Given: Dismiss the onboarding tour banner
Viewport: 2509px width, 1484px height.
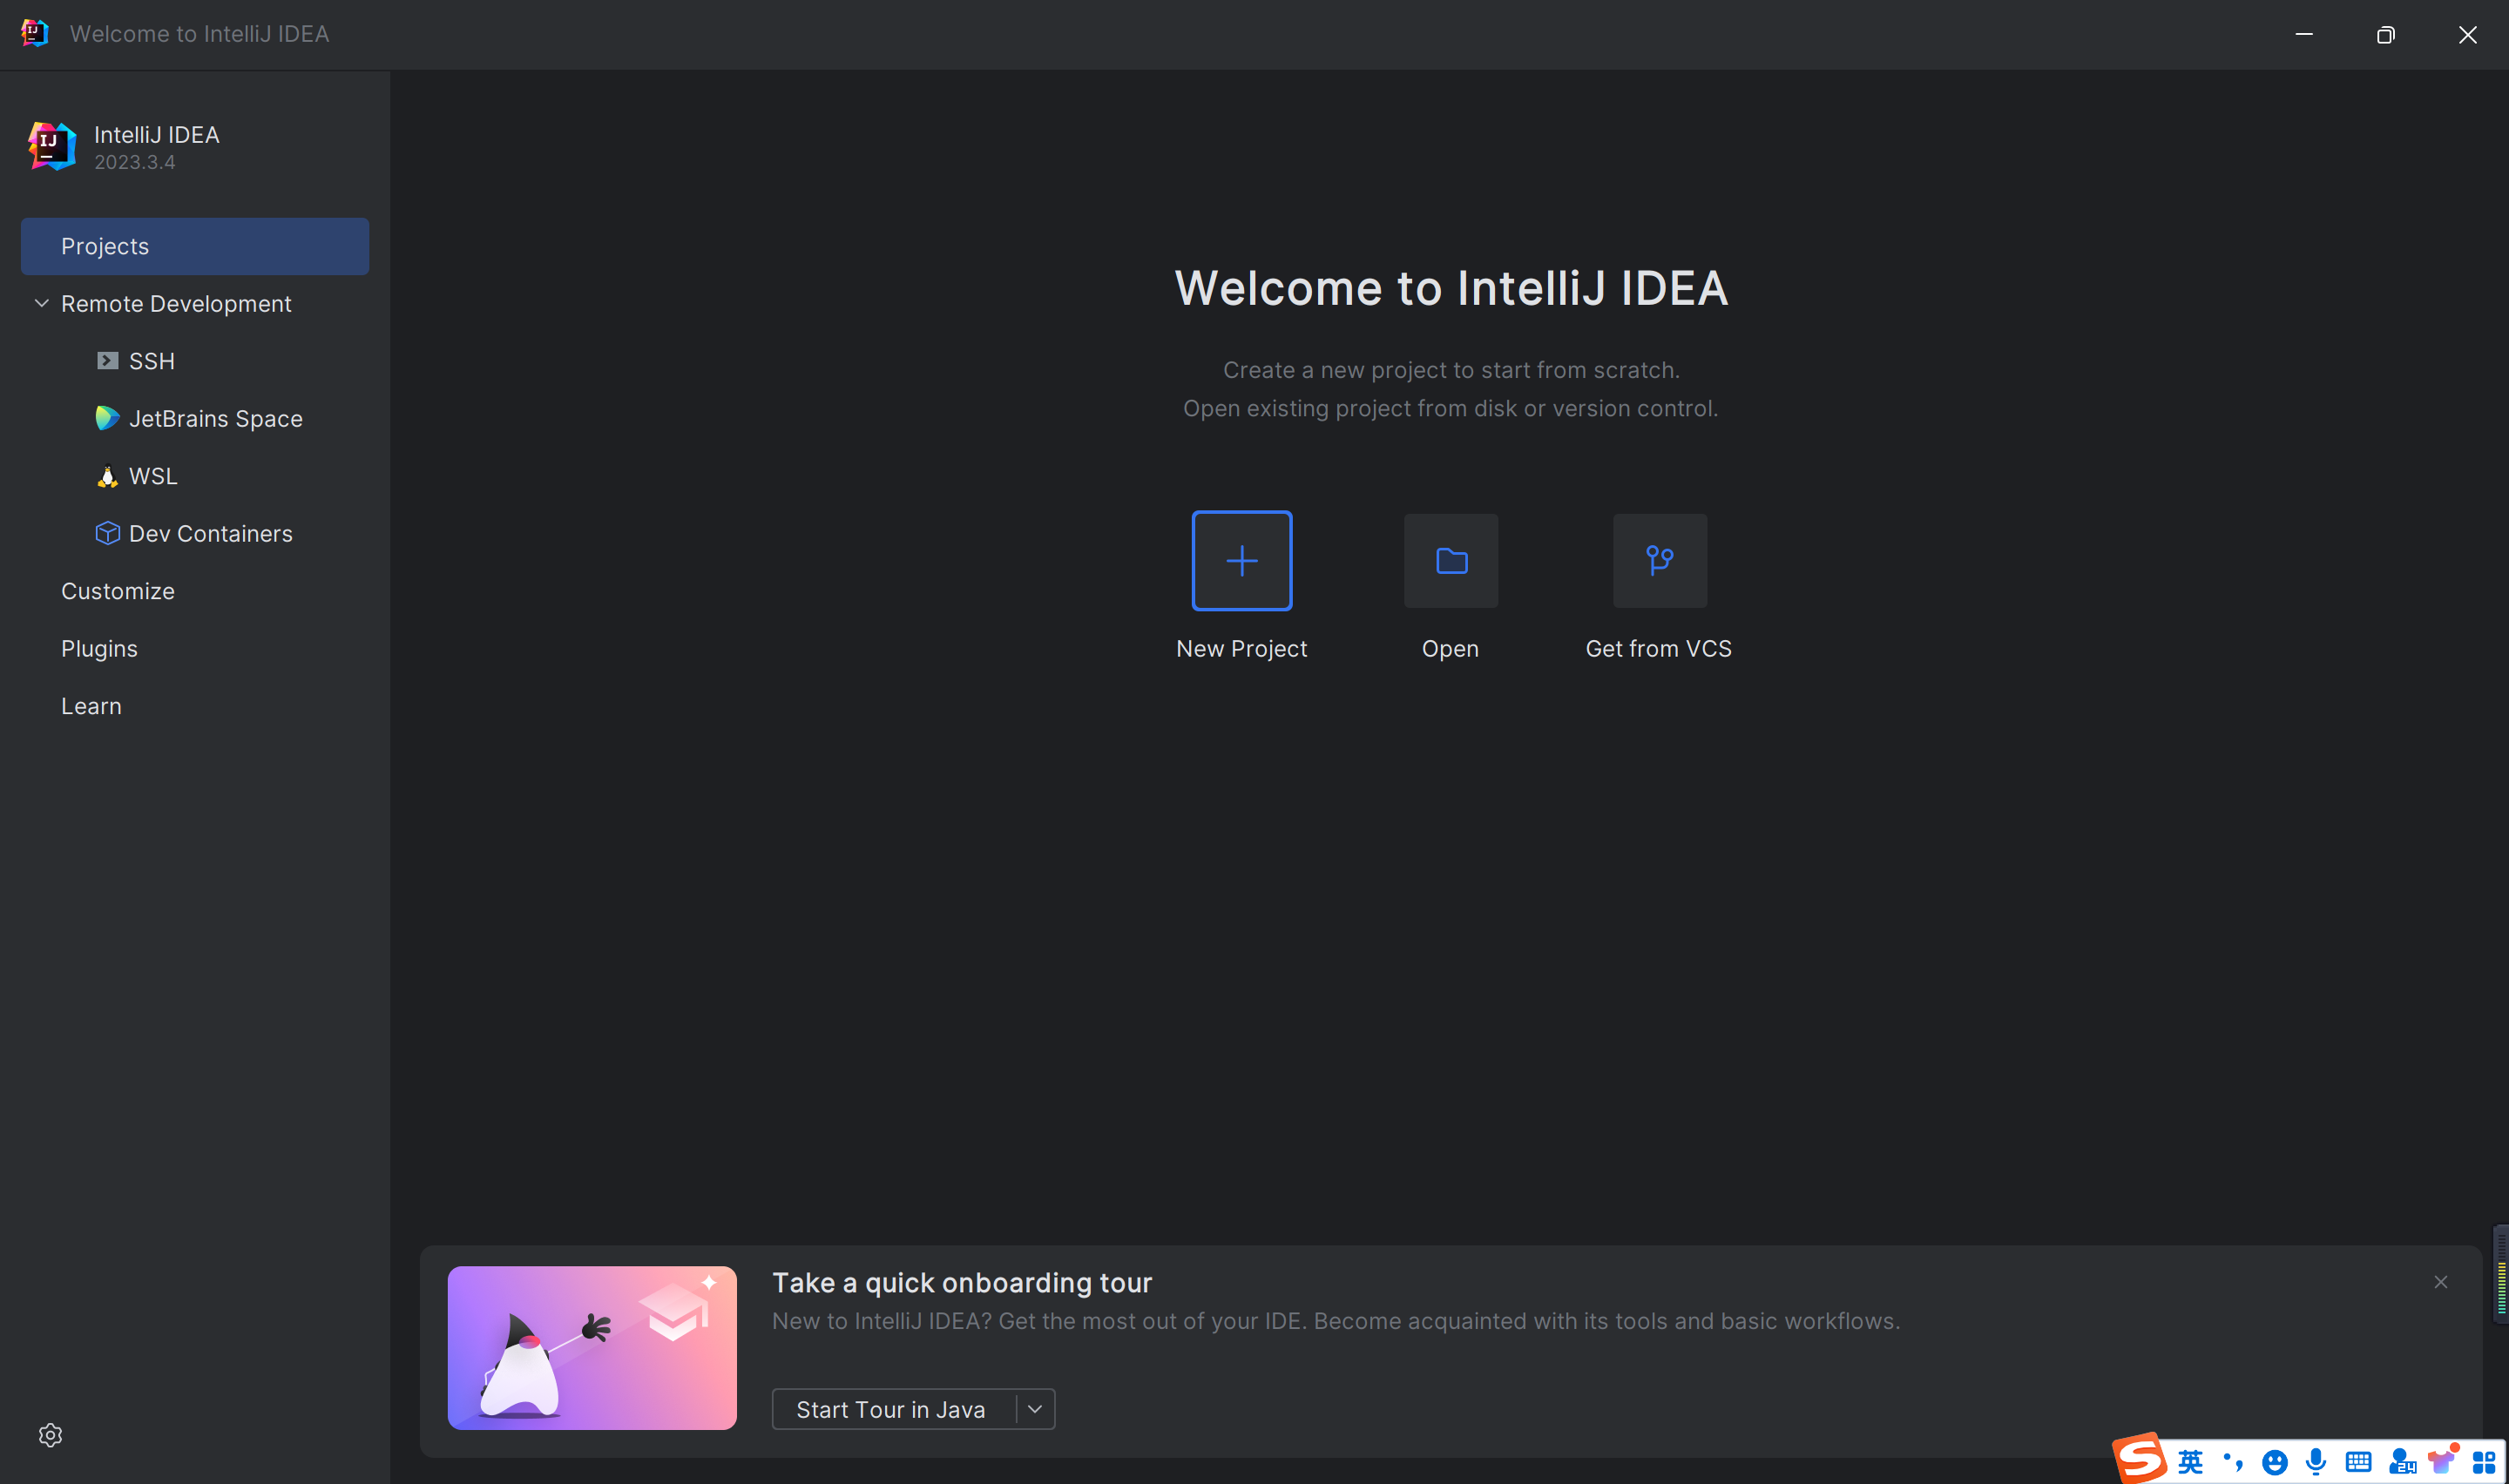Looking at the screenshot, I should tap(2441, 1282).
